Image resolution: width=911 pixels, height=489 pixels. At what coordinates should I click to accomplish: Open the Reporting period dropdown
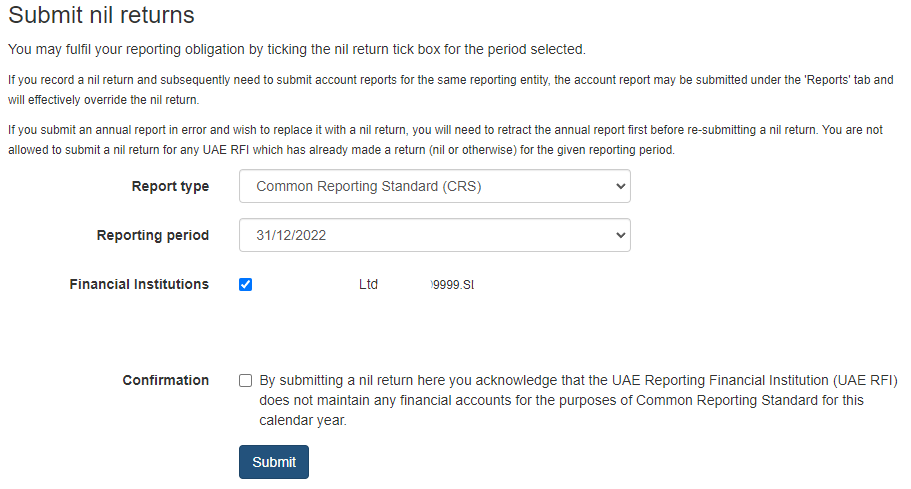[x=435, y=235]
